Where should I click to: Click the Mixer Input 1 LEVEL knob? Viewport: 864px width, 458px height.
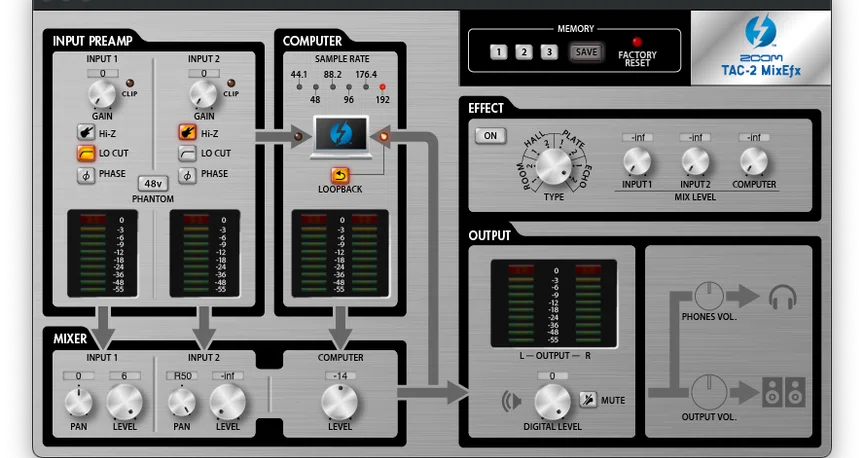[x=125, y=402]
